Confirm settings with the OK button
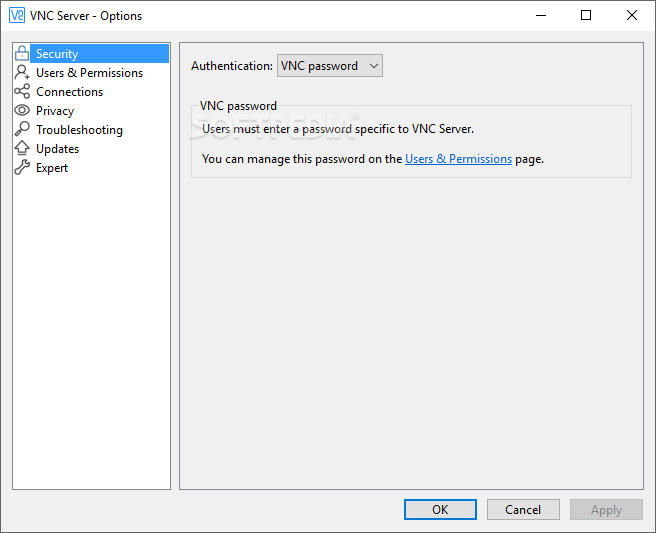 click(440, 510)
